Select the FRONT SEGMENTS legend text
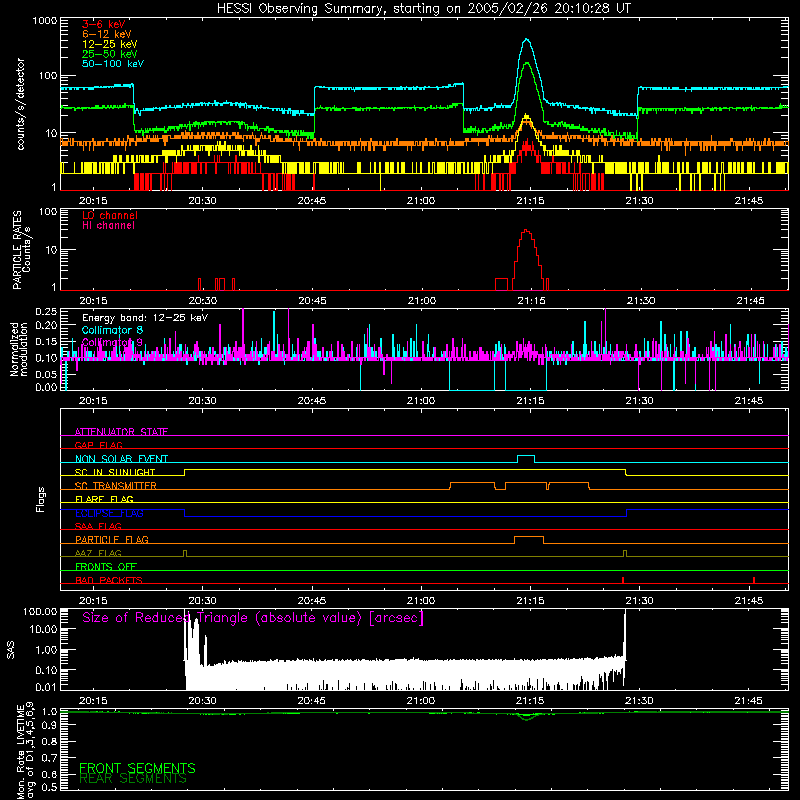800x800 pixels. point(137,768)
